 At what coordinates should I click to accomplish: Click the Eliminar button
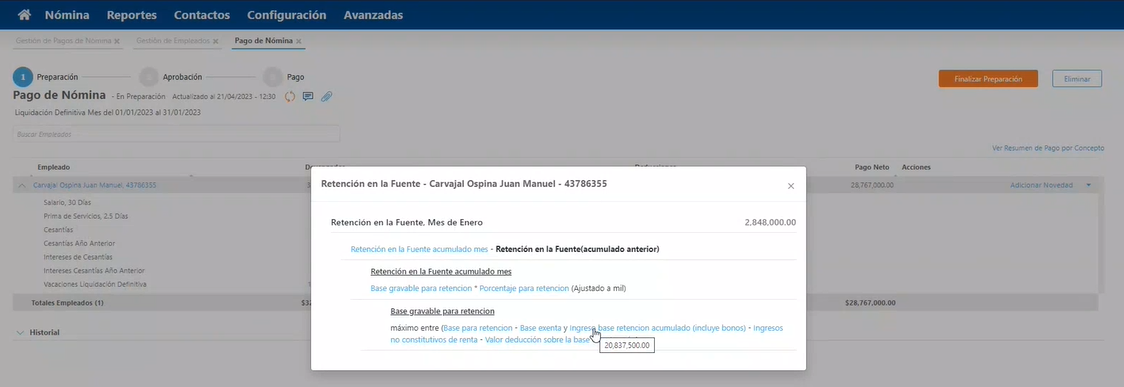[1077, 79]
